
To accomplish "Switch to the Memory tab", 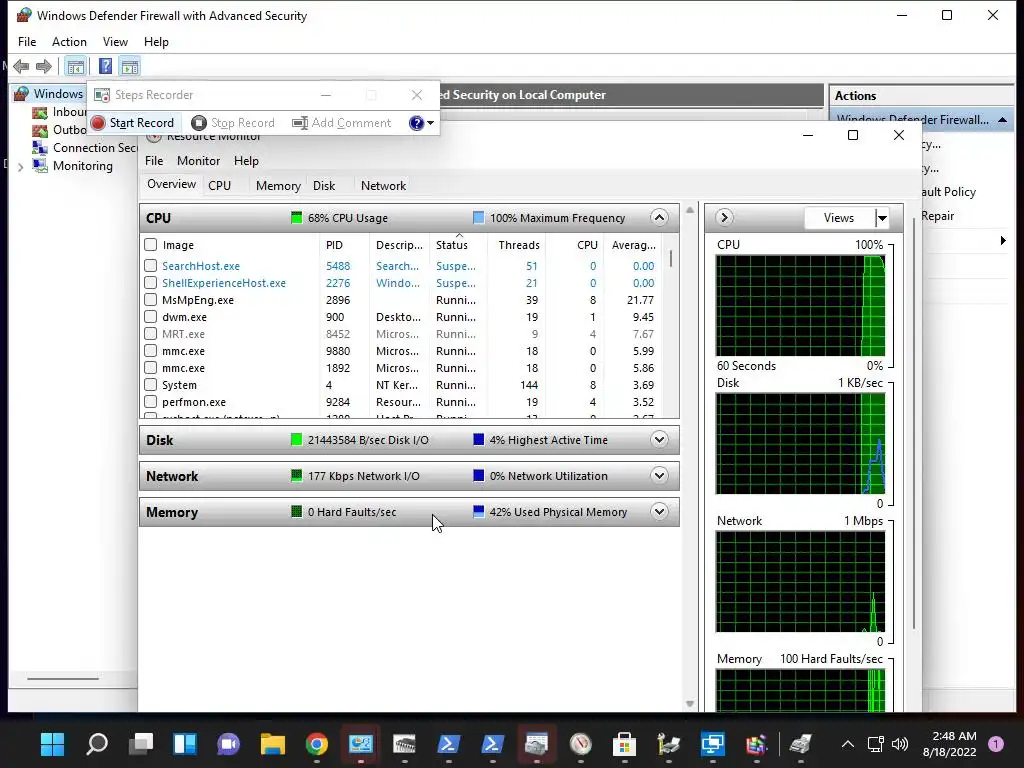I will click(x=278, y=185).
